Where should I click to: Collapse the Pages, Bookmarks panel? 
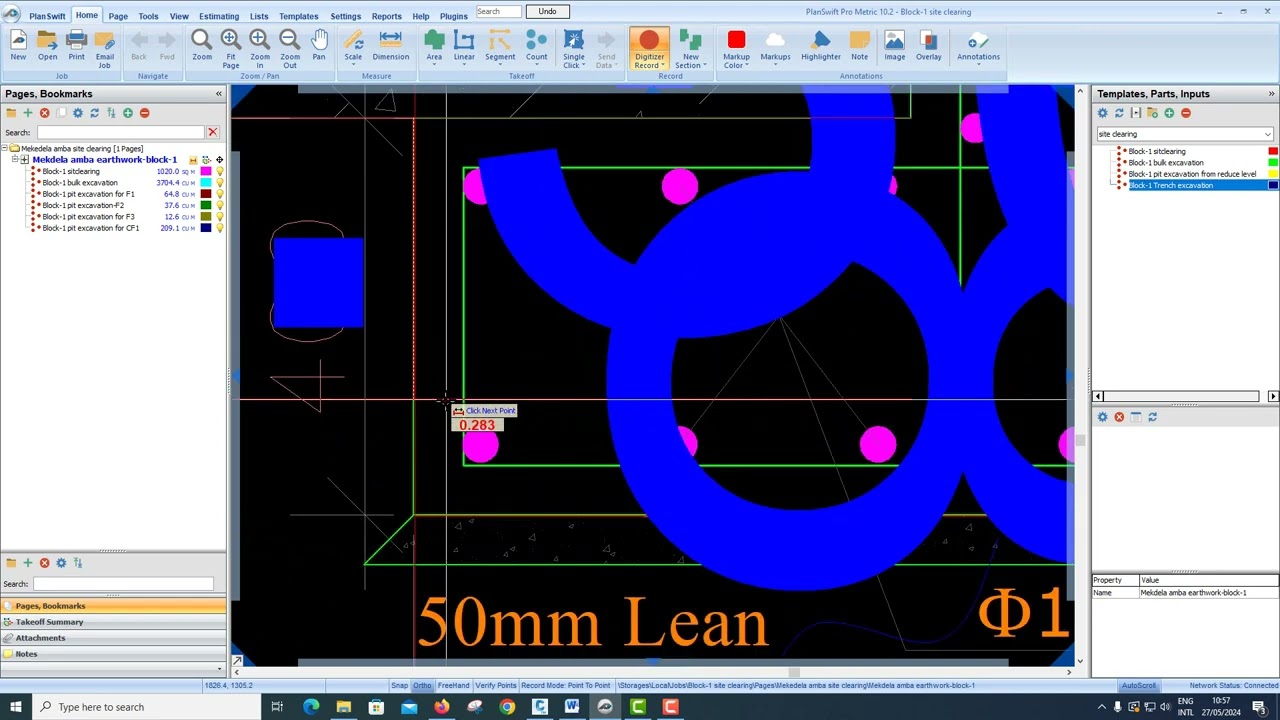point(218,94)
